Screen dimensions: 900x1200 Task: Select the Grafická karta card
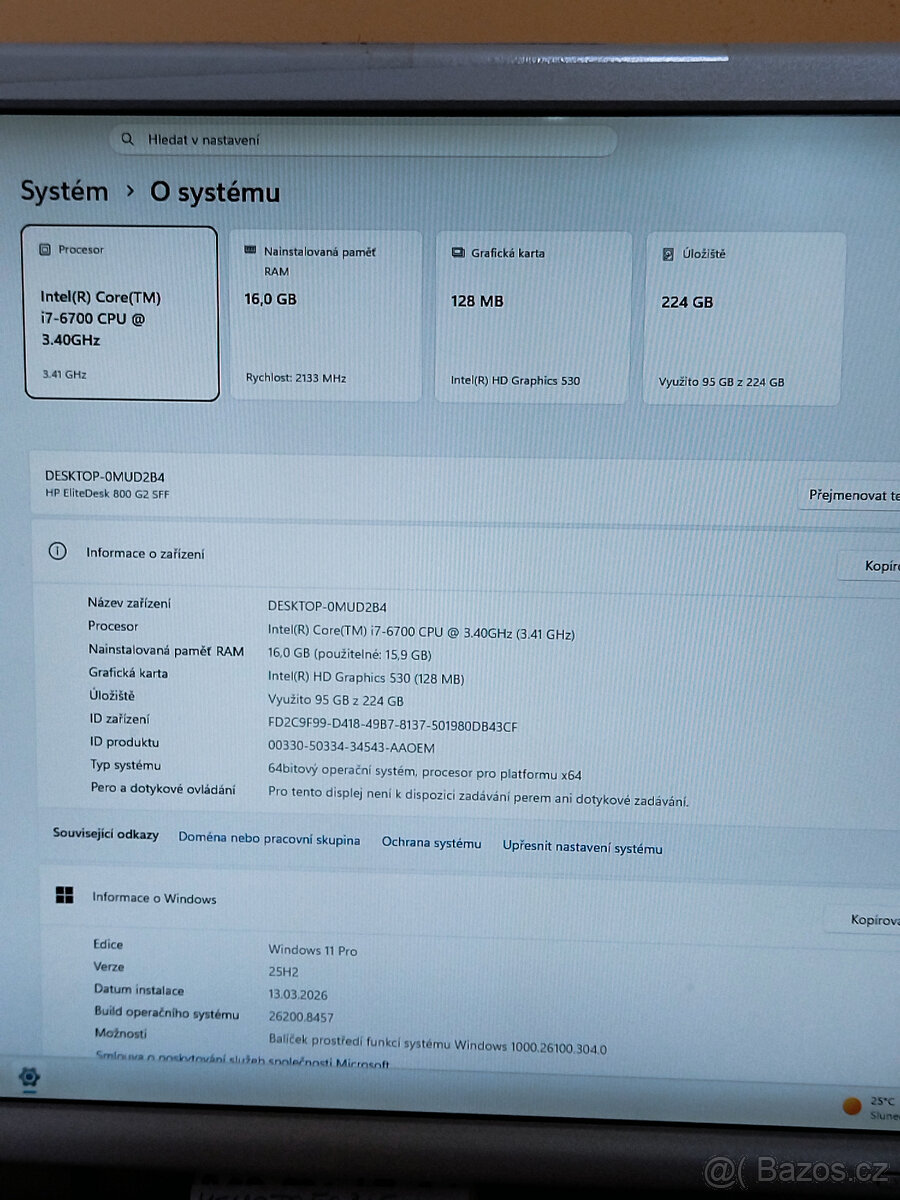[x=533, y=318]
